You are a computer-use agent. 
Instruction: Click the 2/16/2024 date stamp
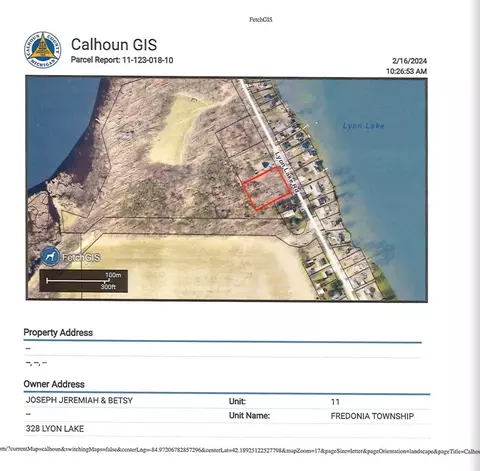[409, 61]
